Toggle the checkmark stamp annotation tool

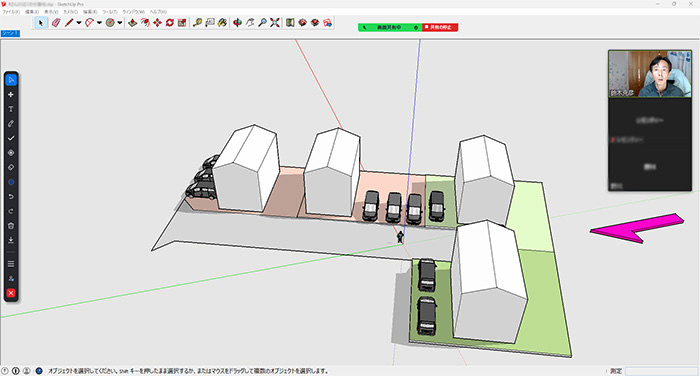pyautogui.click(x=11, y=138)
